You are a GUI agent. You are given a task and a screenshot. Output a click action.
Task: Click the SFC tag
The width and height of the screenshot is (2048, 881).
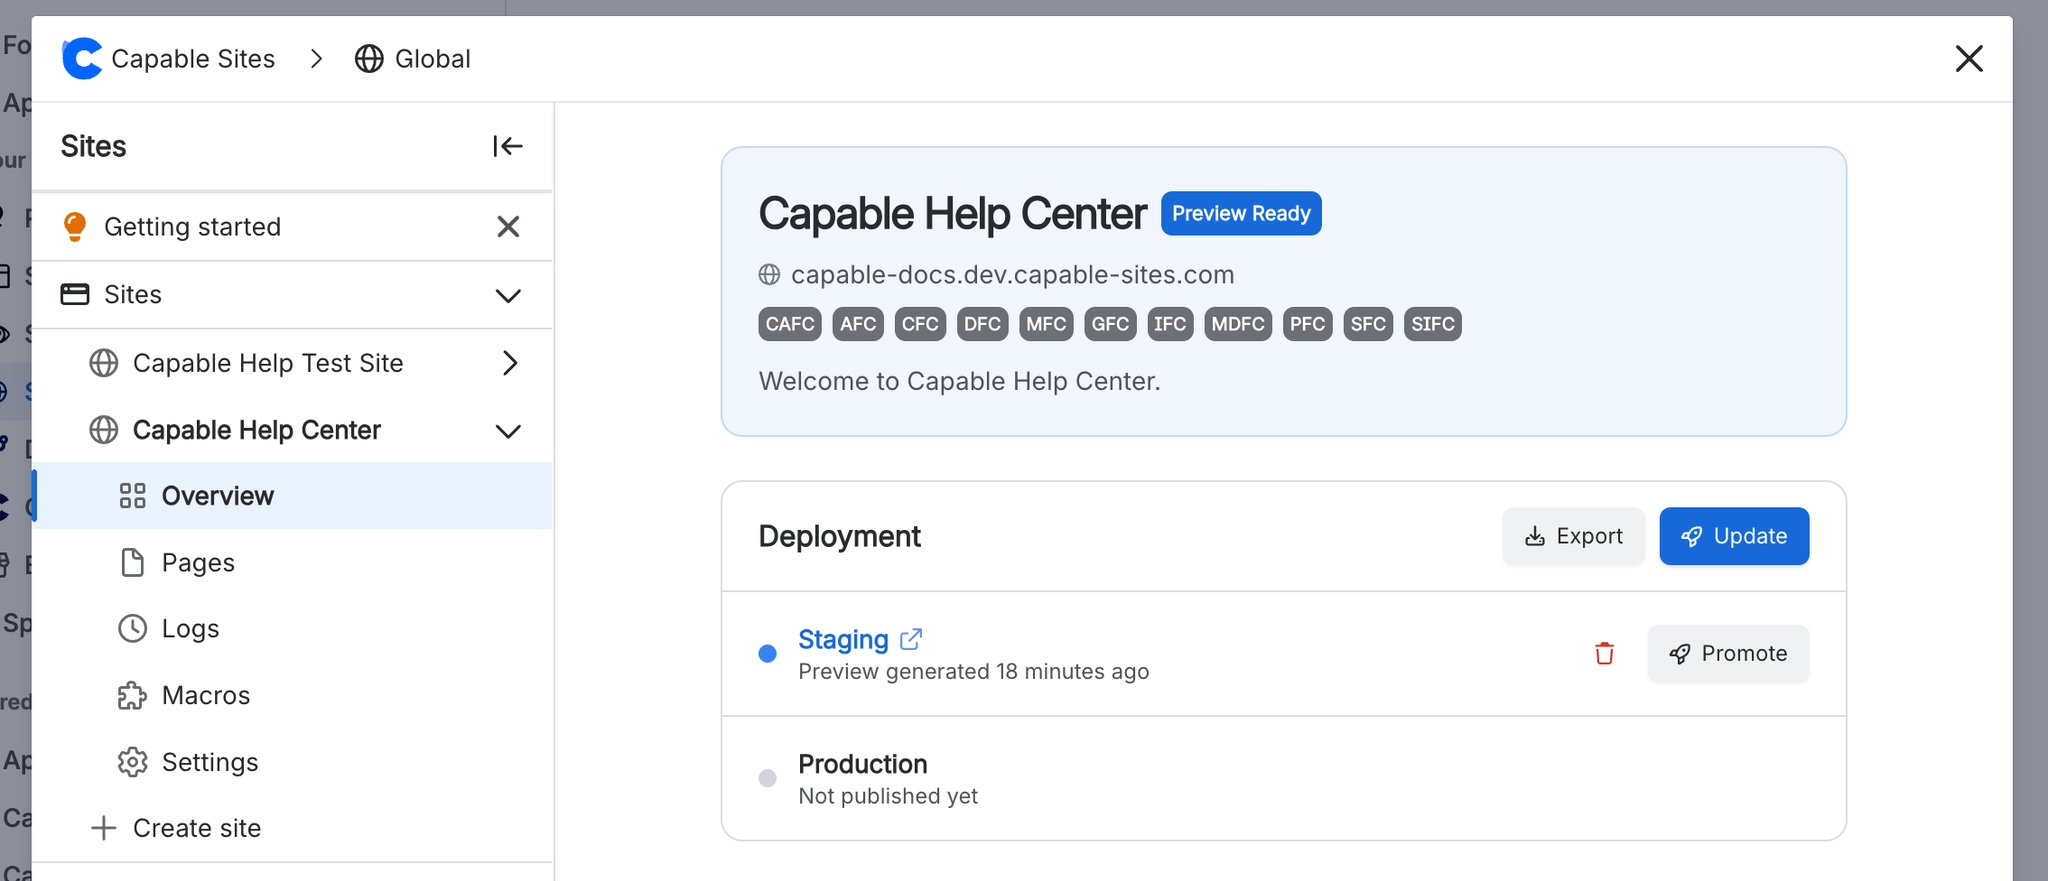click(x=1368, y=324)
